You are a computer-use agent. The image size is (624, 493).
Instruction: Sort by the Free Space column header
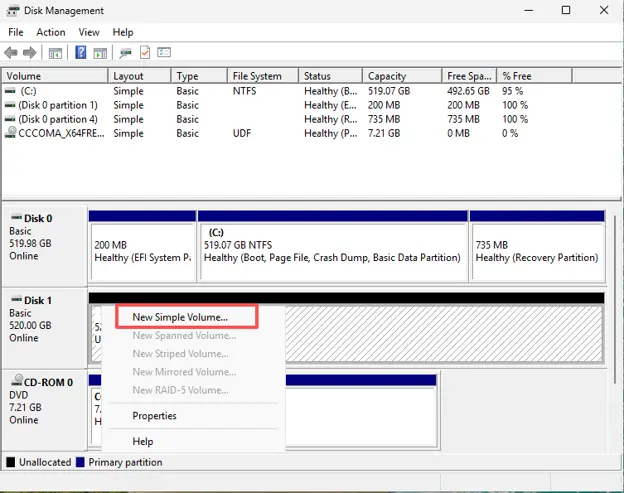click(x=469, y=76)
